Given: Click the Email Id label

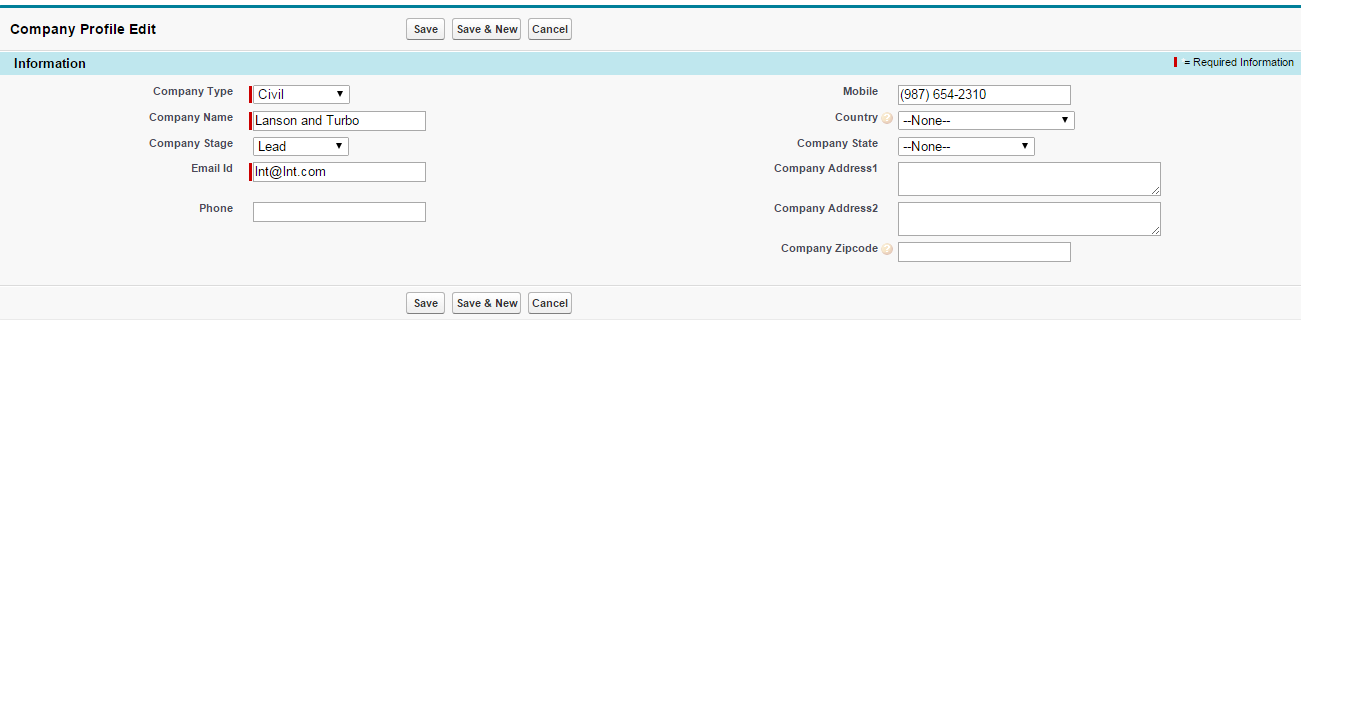Looking at the screenshot, I should tap(212, 168).
